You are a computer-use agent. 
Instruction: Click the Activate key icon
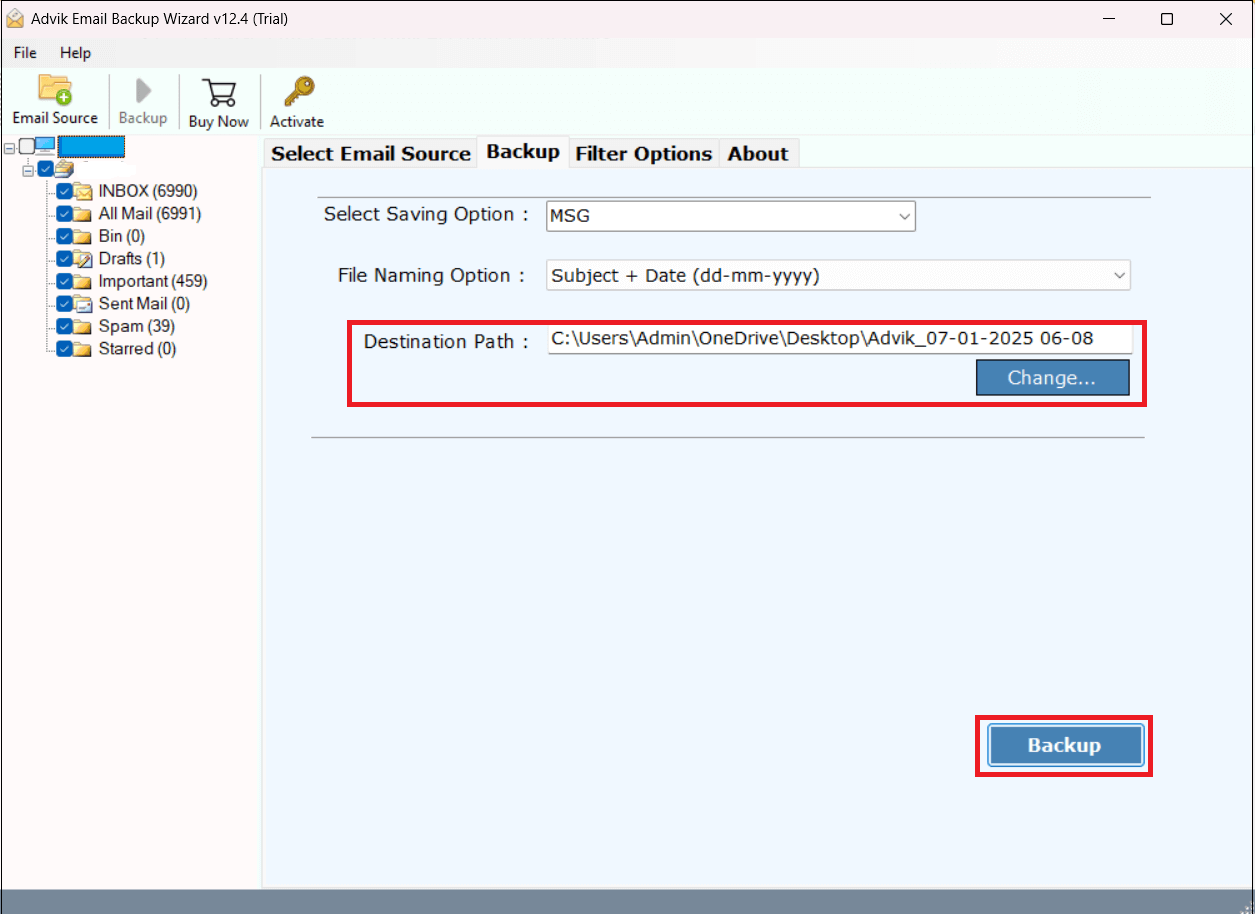(297, 93)
